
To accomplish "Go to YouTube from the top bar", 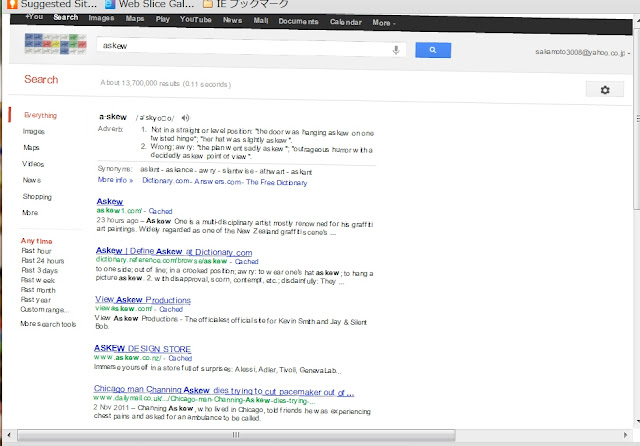I will click(196, 20).
